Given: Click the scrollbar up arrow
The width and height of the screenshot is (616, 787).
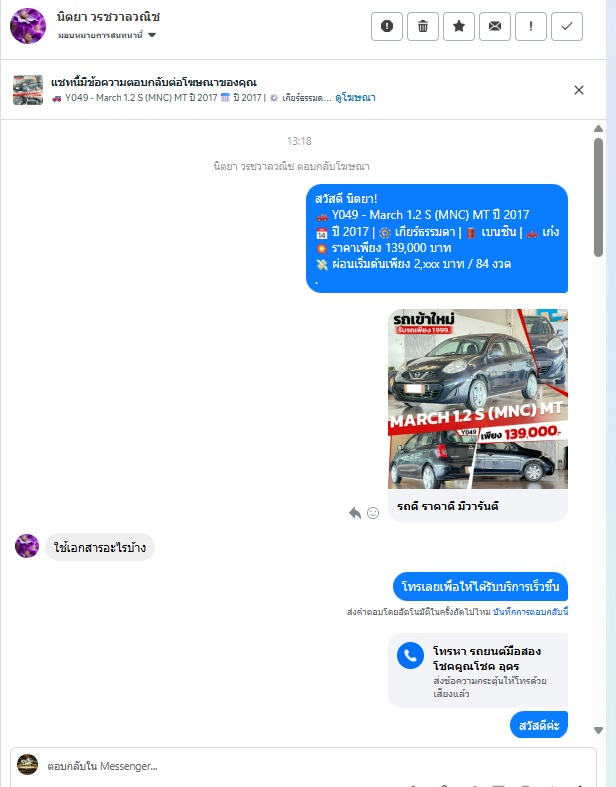Looking at the screenshot, I should tap(598, 129).
